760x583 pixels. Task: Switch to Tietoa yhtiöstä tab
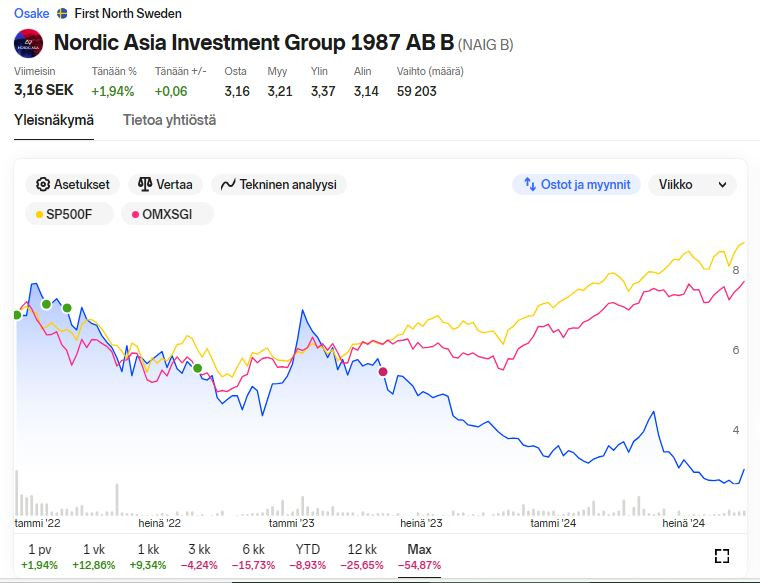(169, 120)
